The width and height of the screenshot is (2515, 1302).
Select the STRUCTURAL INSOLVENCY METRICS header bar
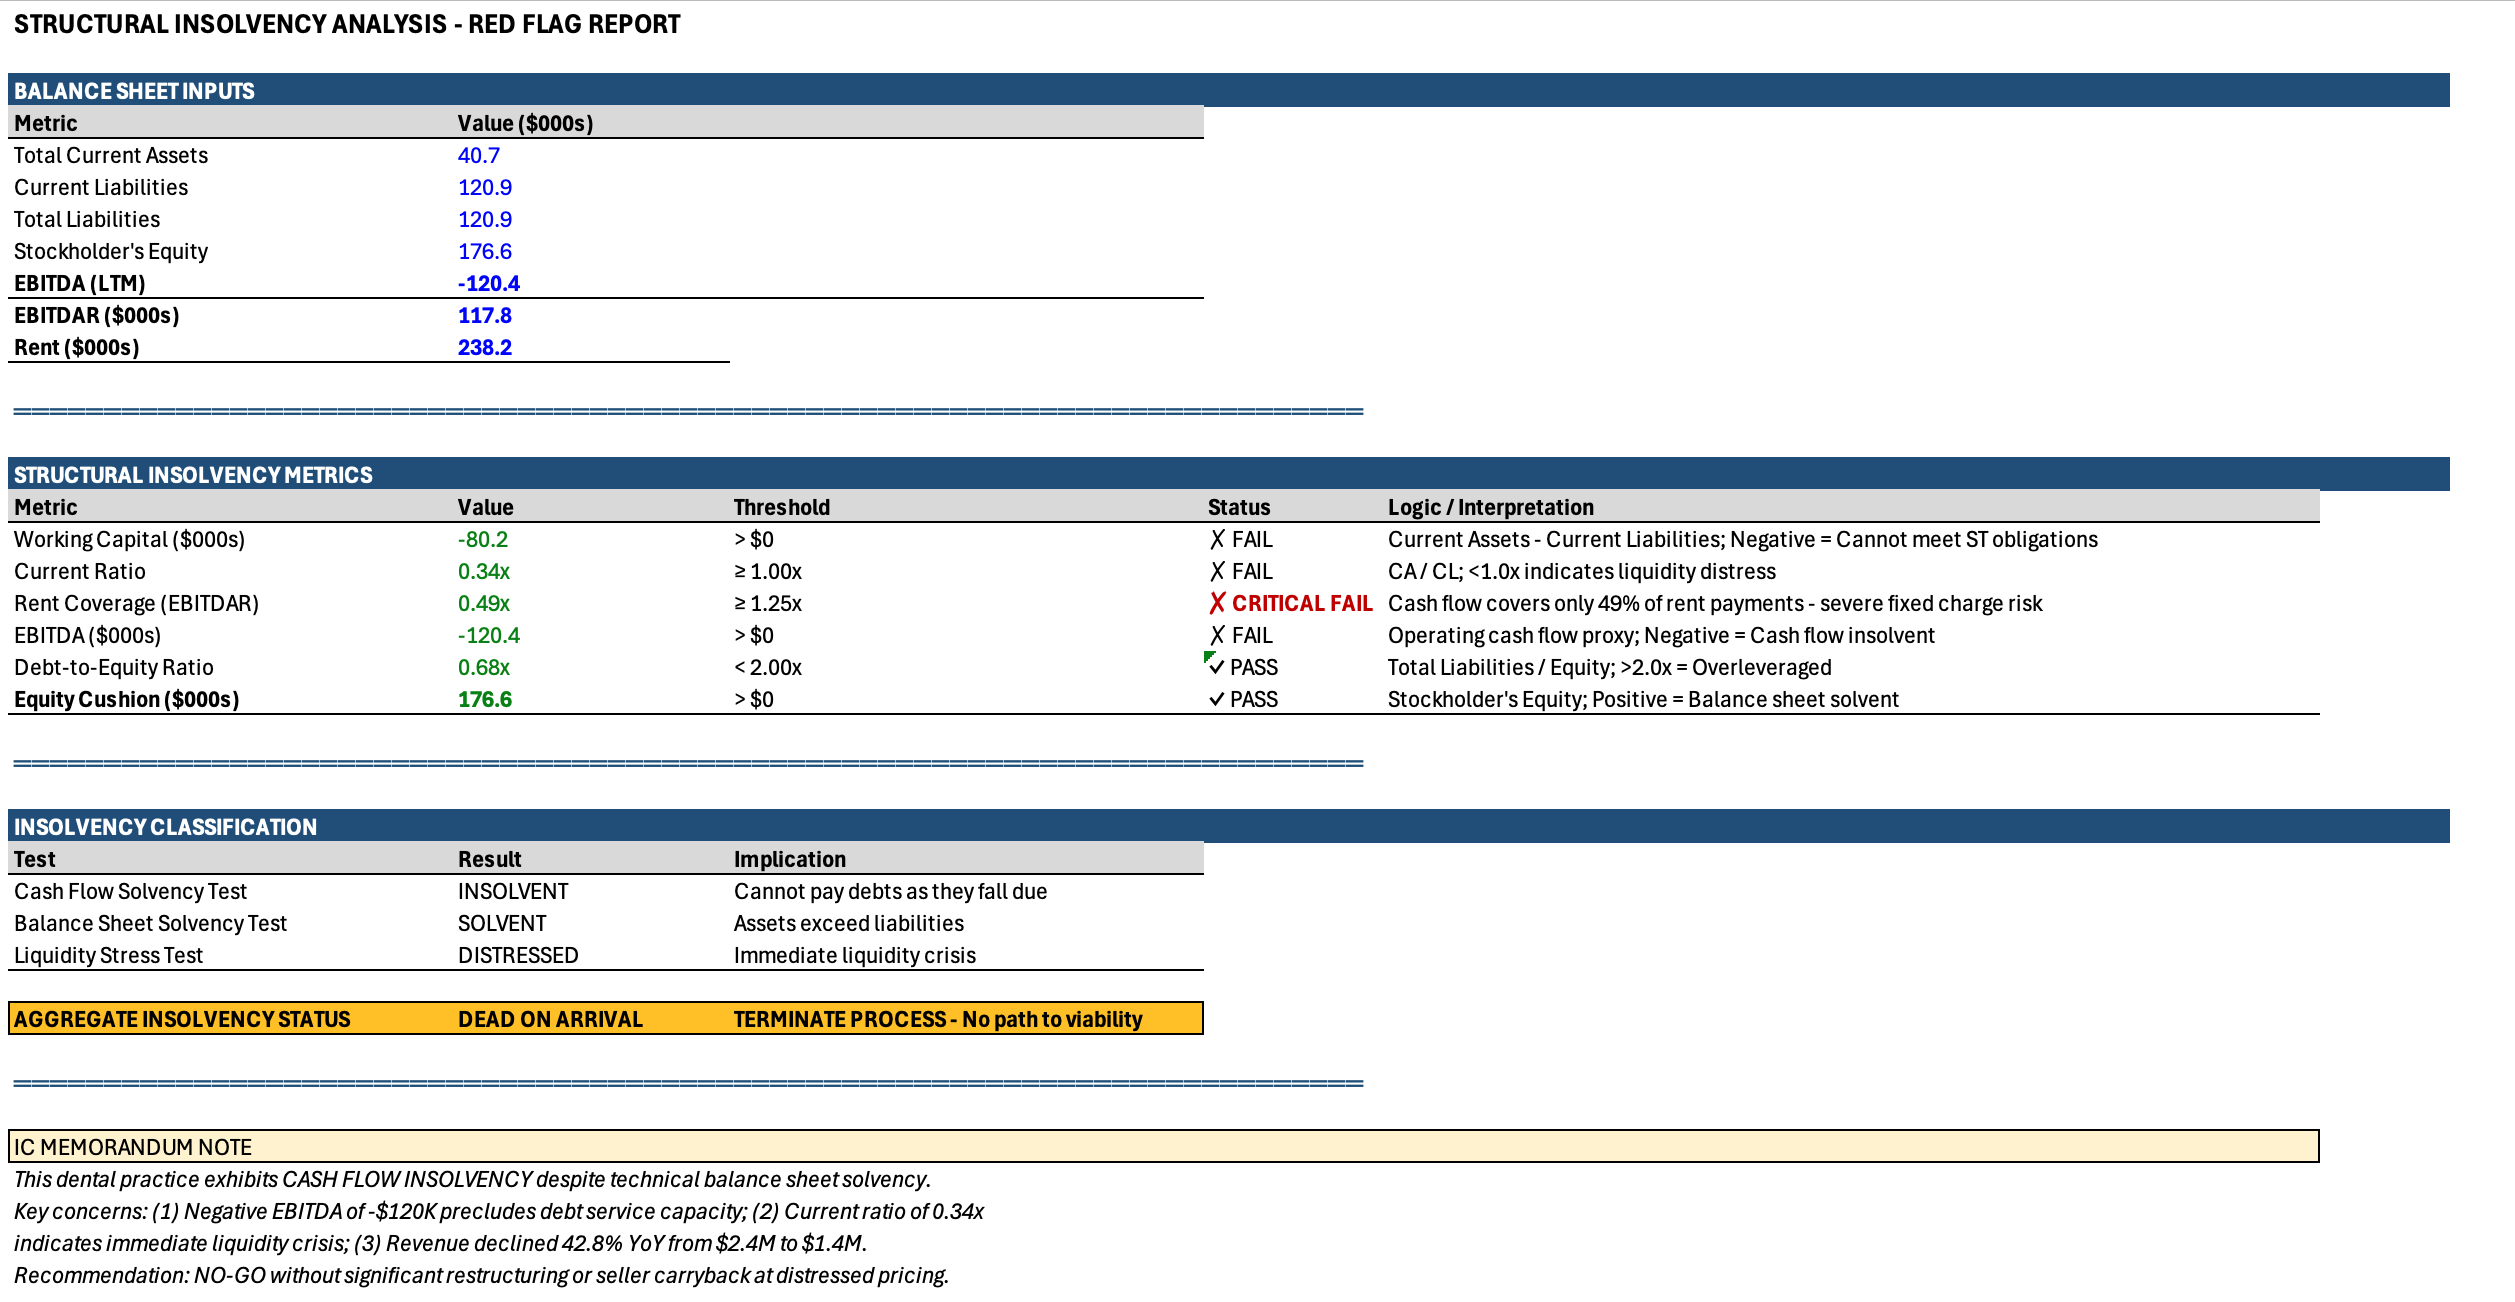(193, 475)
